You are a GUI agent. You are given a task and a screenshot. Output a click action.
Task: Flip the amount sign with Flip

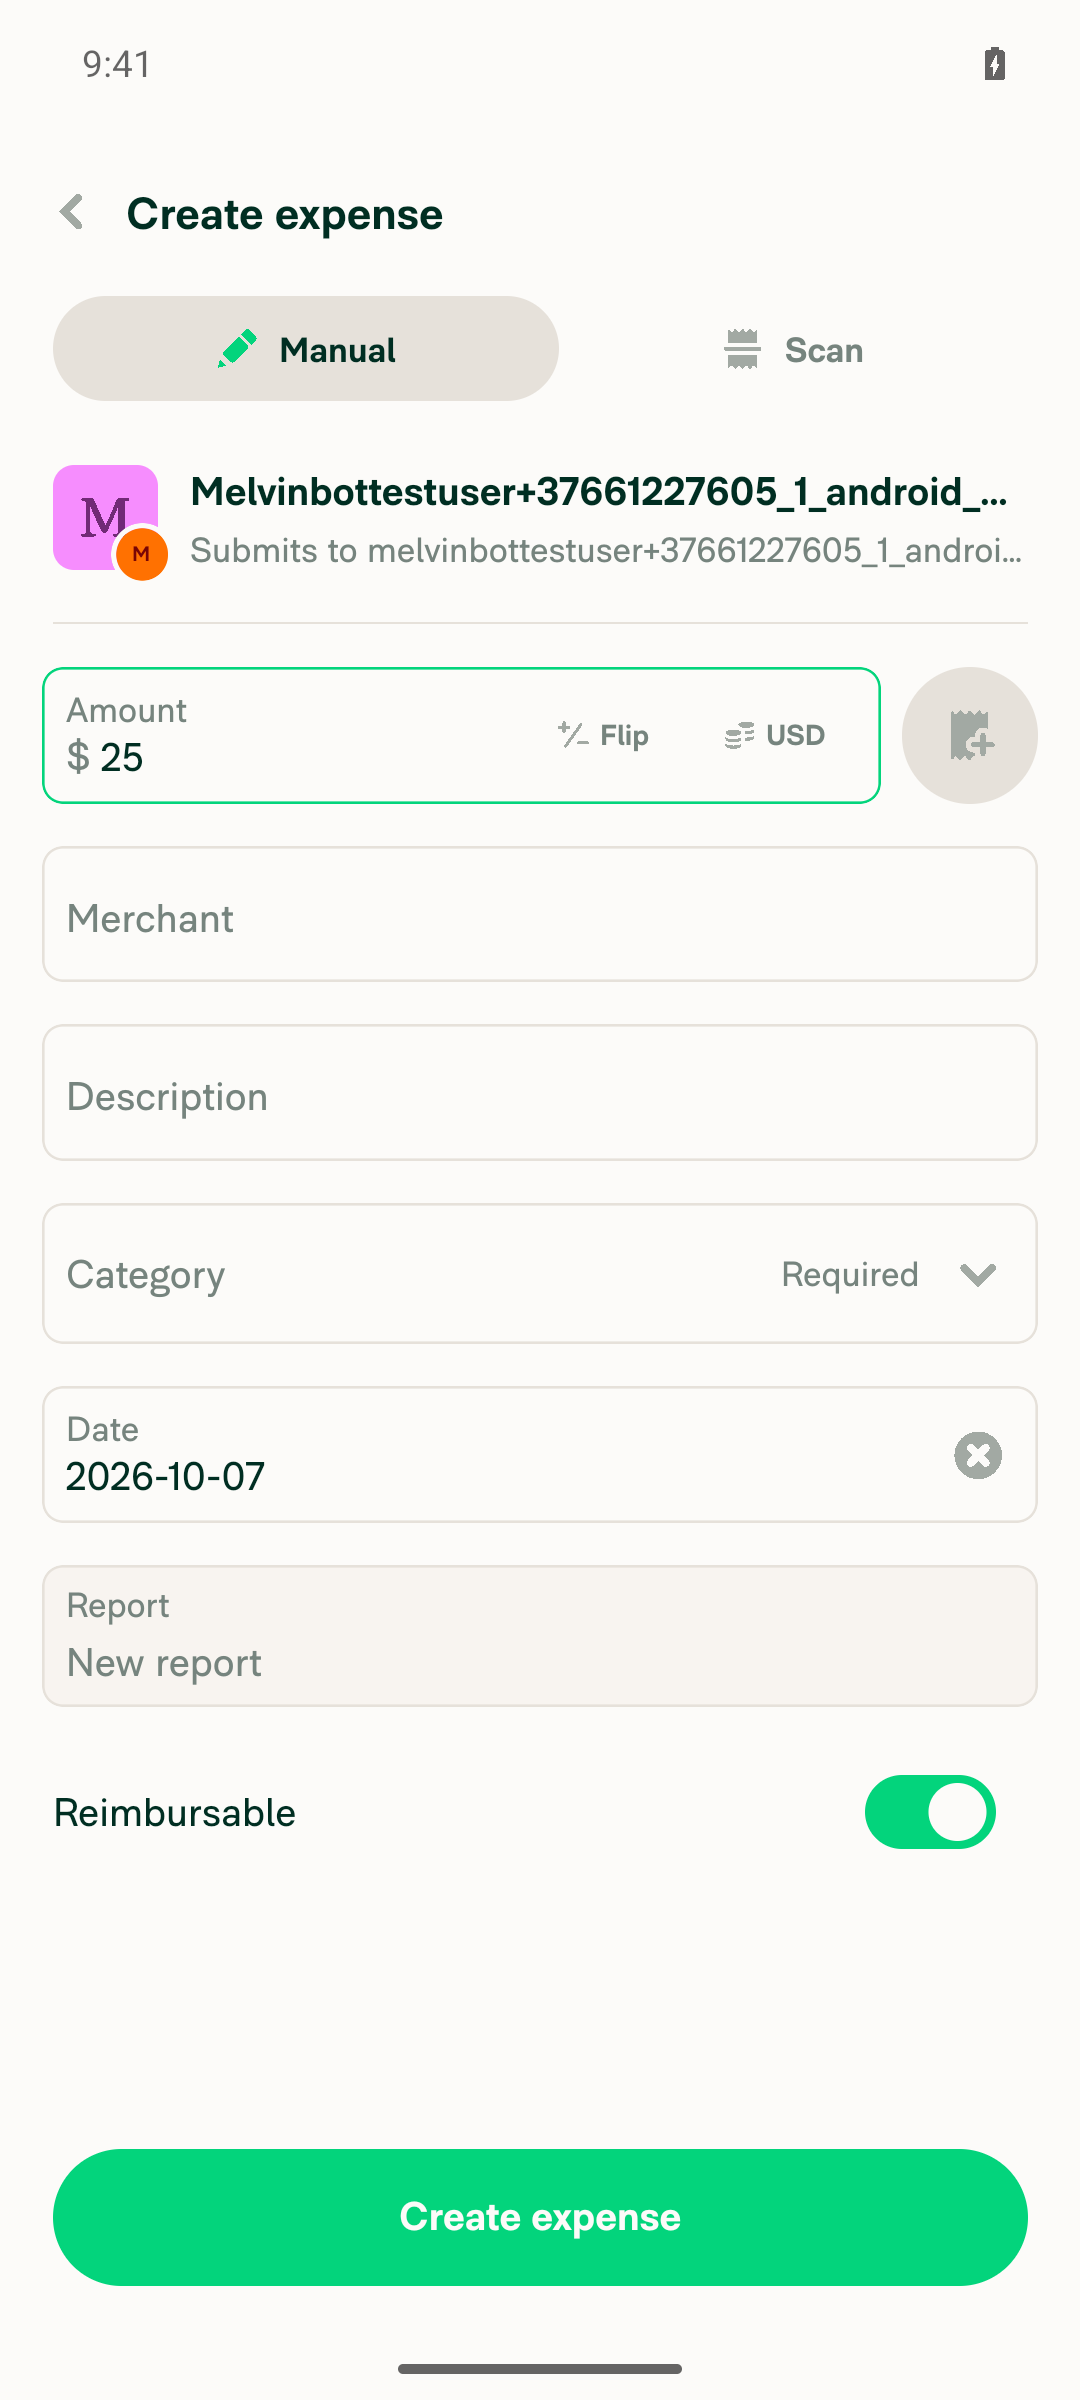tap(604, 735)
